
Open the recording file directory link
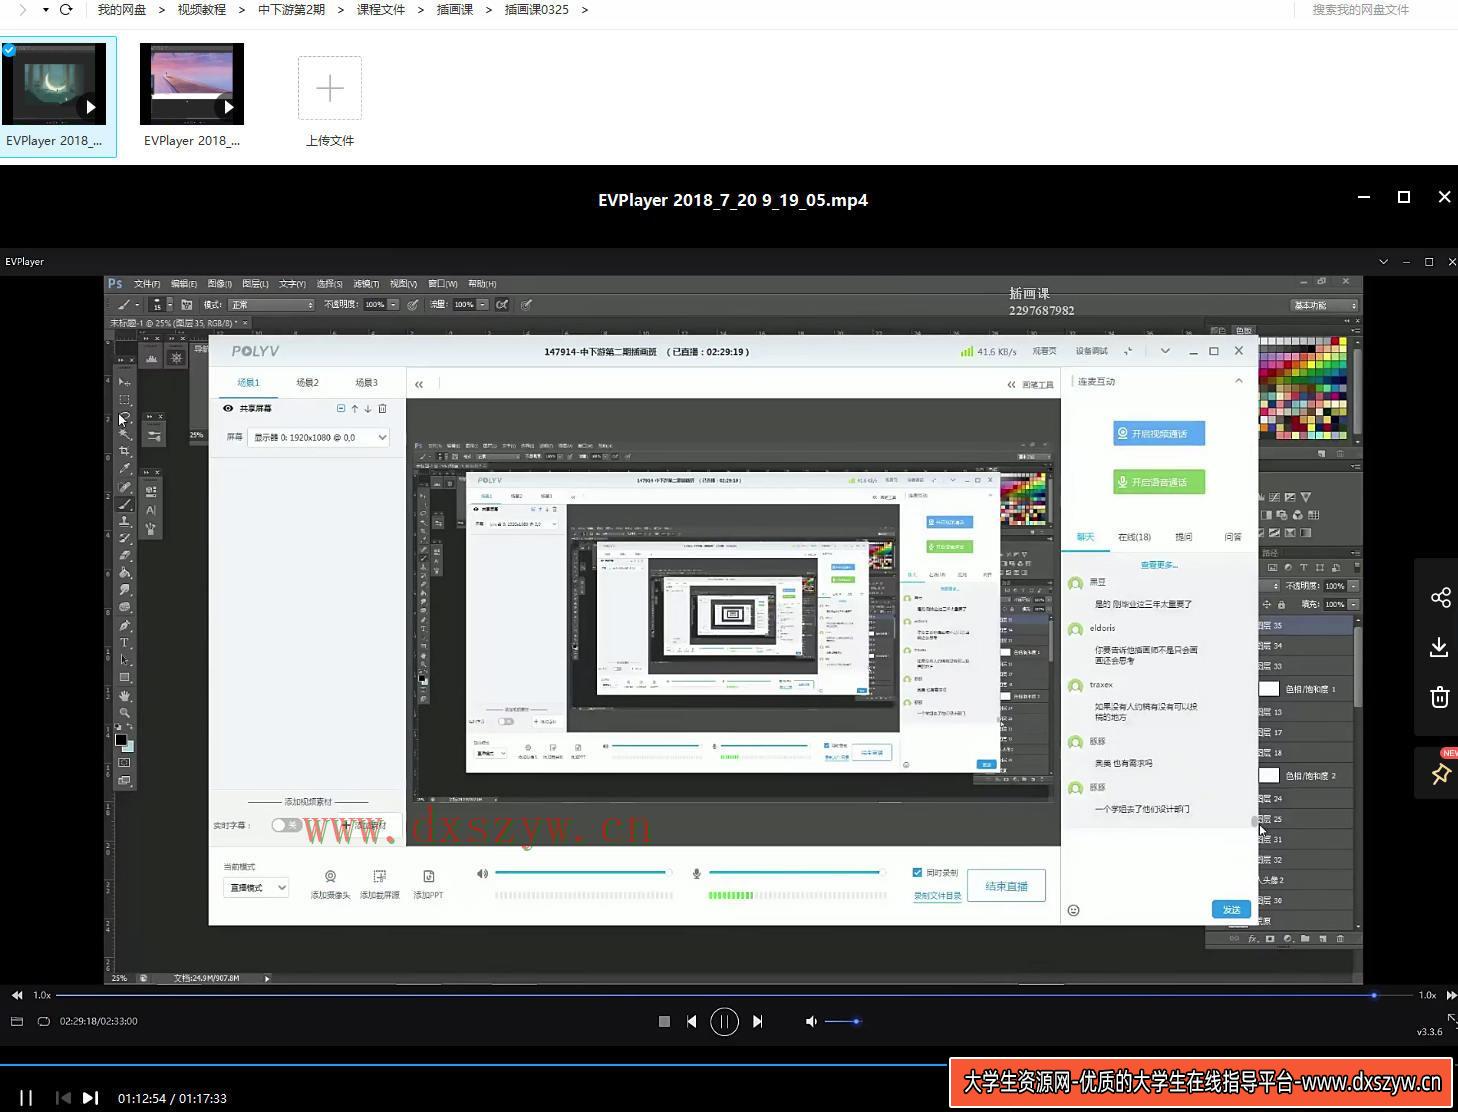(937, 896)
